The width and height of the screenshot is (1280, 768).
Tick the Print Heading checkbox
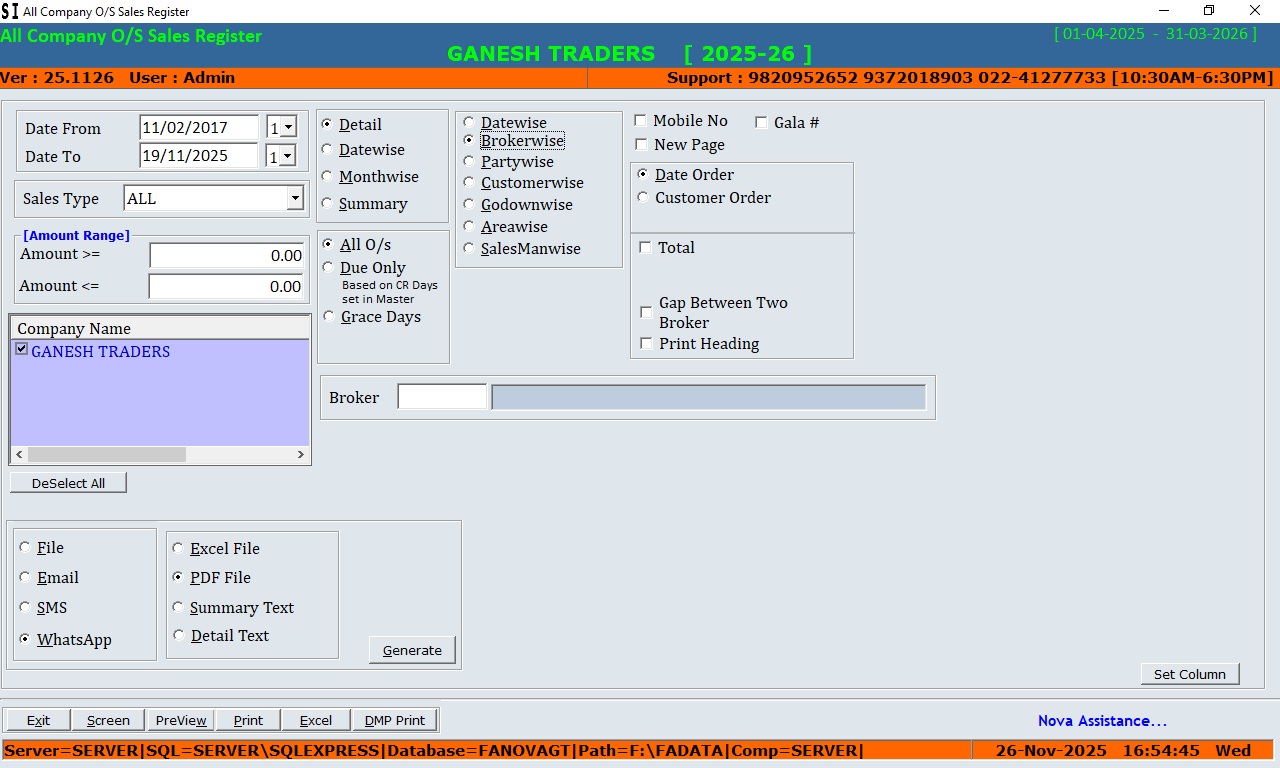click(646, 344)
